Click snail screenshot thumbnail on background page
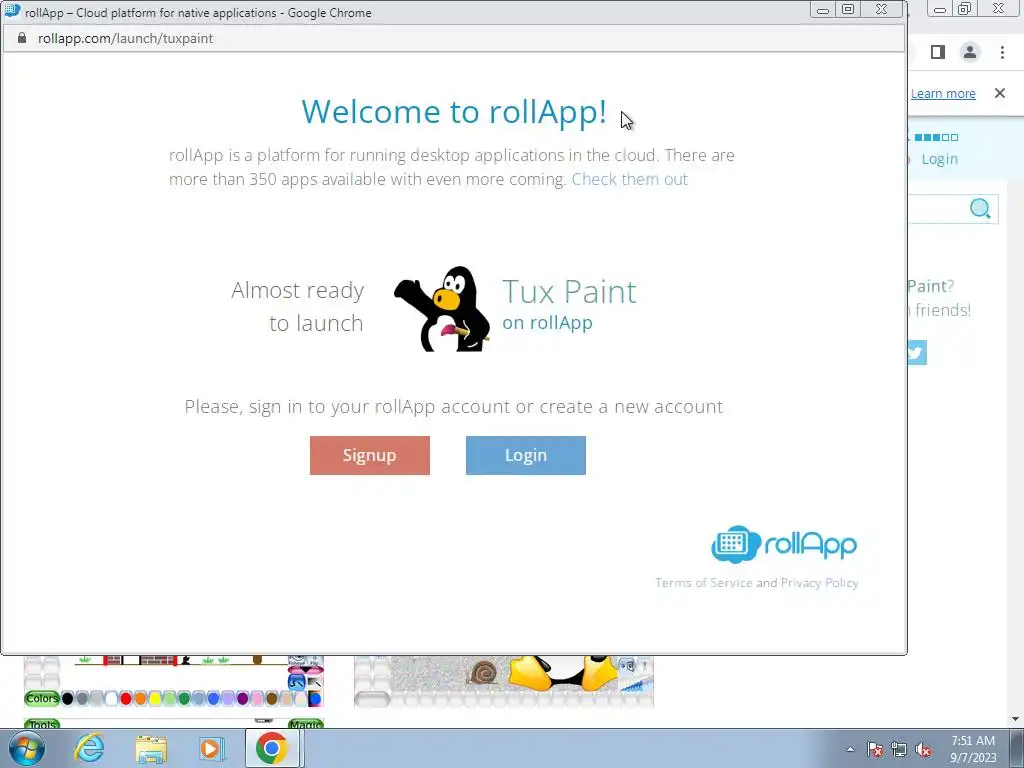The height and width of the screenshot is (768, 1024). point(504,682)
